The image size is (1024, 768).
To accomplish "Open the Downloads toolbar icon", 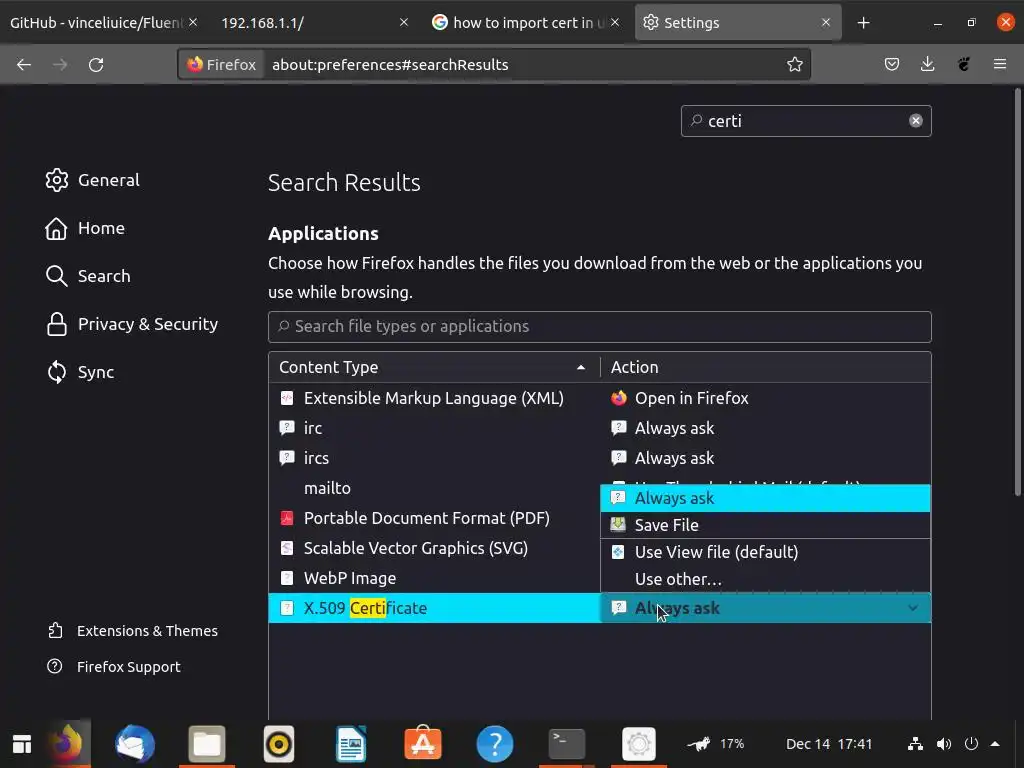I will 928,64.
